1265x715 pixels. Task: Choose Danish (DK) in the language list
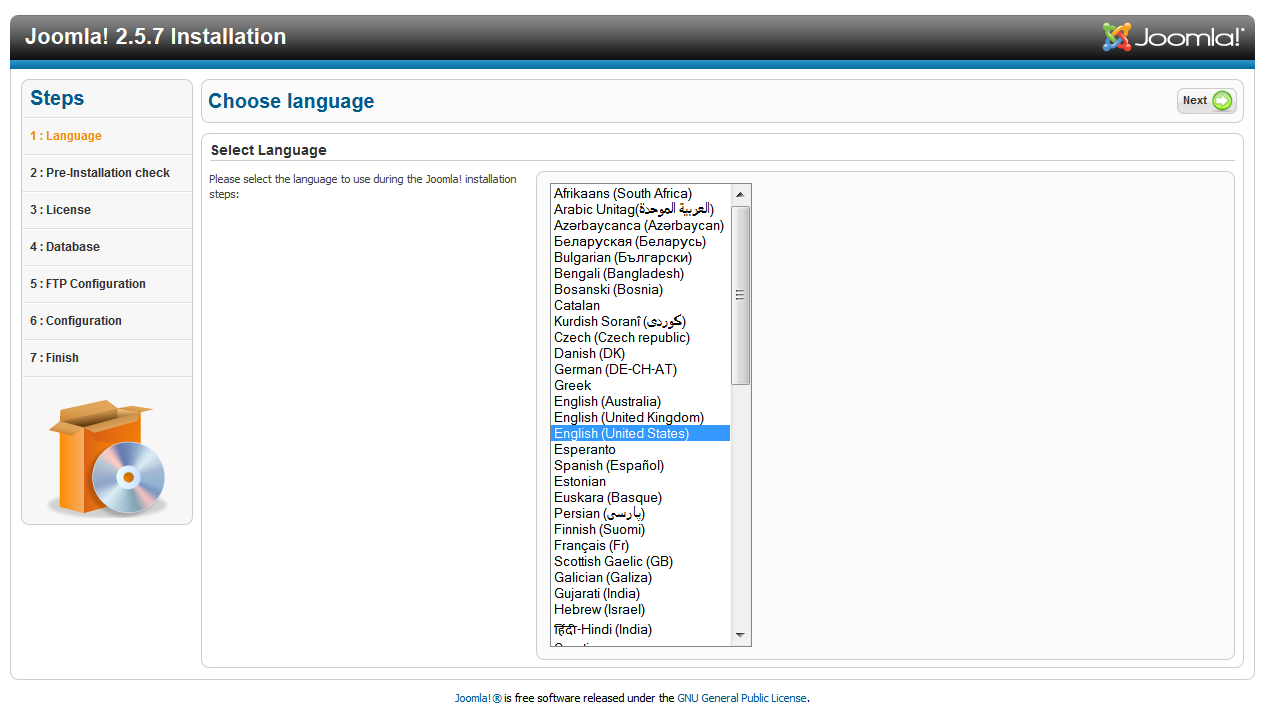point(640,354)
